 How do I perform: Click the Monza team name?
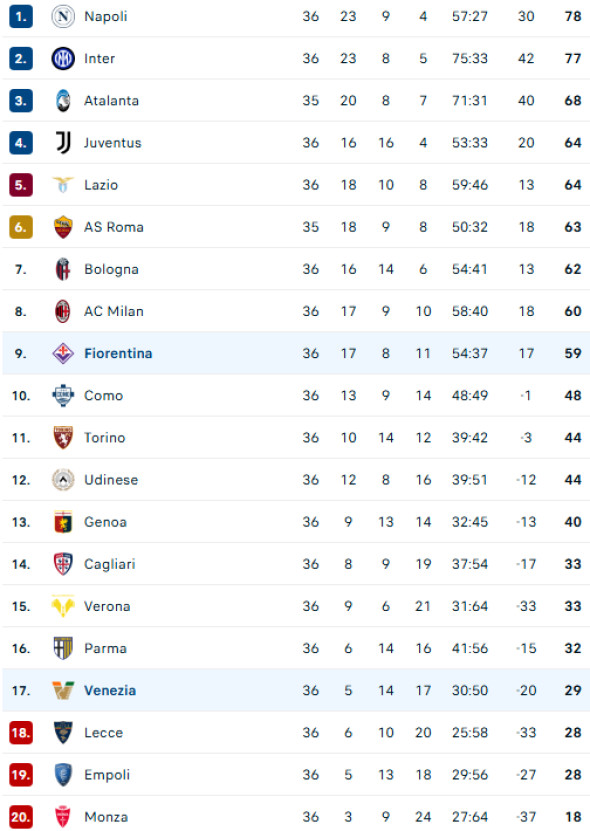pyautogui.click(x=106, y=817)
